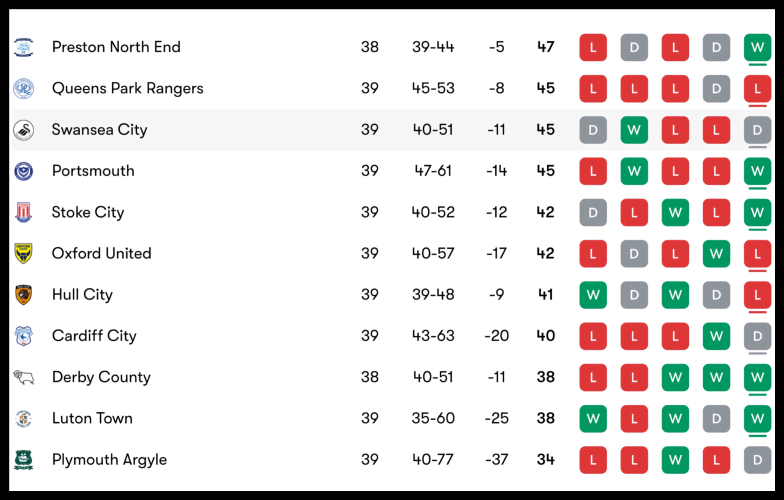
Task: Open the Plymouth Argyle team page
Action: click(109, 460)
